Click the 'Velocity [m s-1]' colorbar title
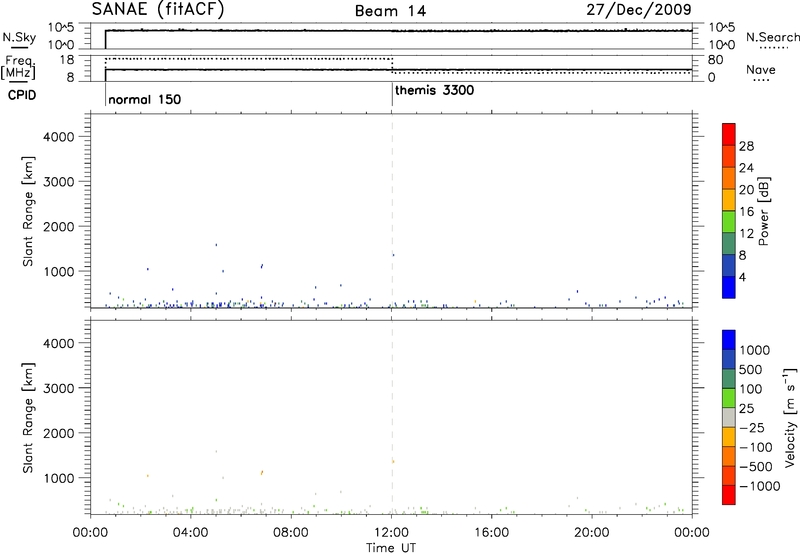Screen dimensions: 800x554 tap(790, 417)
